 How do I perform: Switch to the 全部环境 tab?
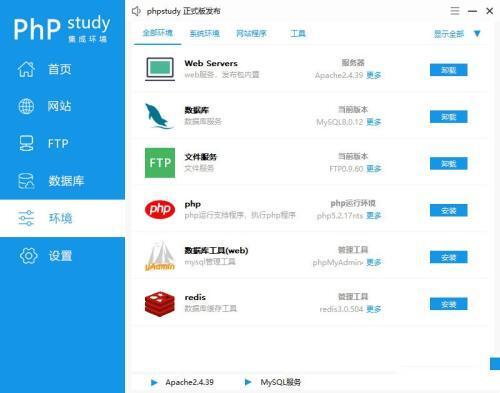tap(158, 33)
